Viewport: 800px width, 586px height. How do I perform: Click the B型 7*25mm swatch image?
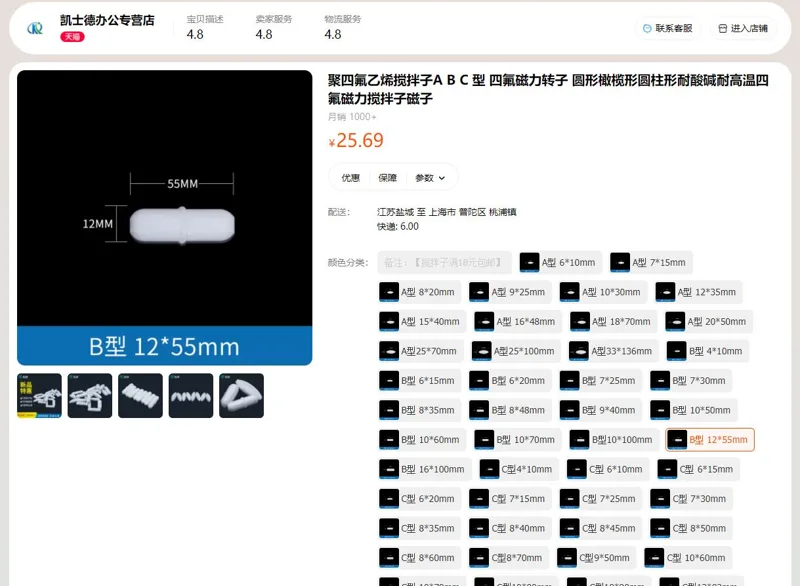[569, 380]
